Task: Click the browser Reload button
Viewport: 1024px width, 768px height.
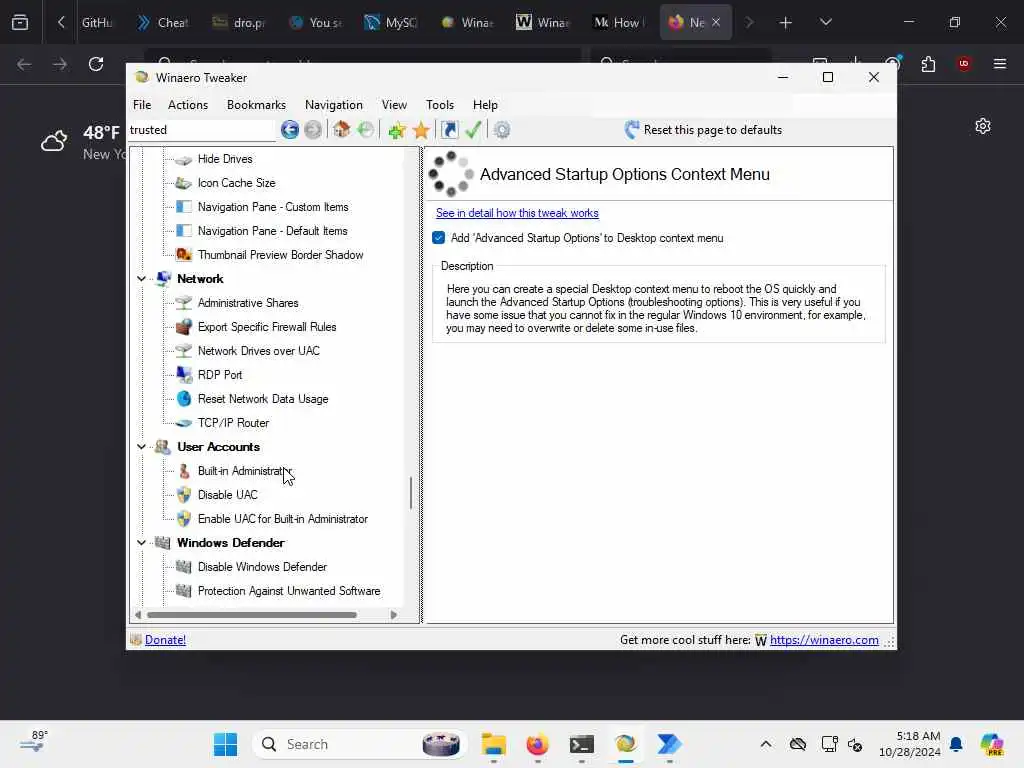Action: (96, 64)
